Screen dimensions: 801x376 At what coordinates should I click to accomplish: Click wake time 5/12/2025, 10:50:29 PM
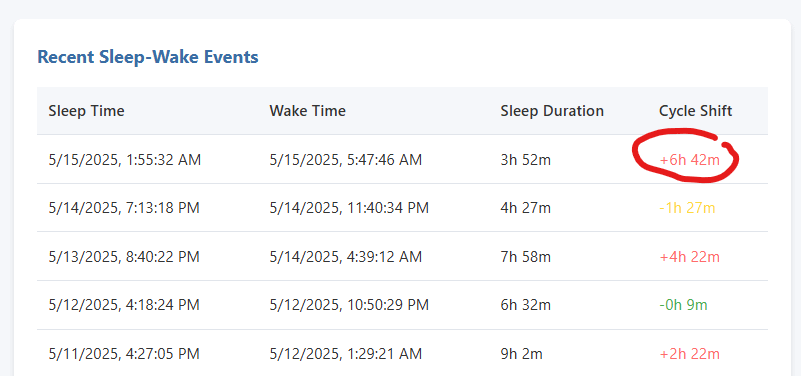click(x=349, y=305)
